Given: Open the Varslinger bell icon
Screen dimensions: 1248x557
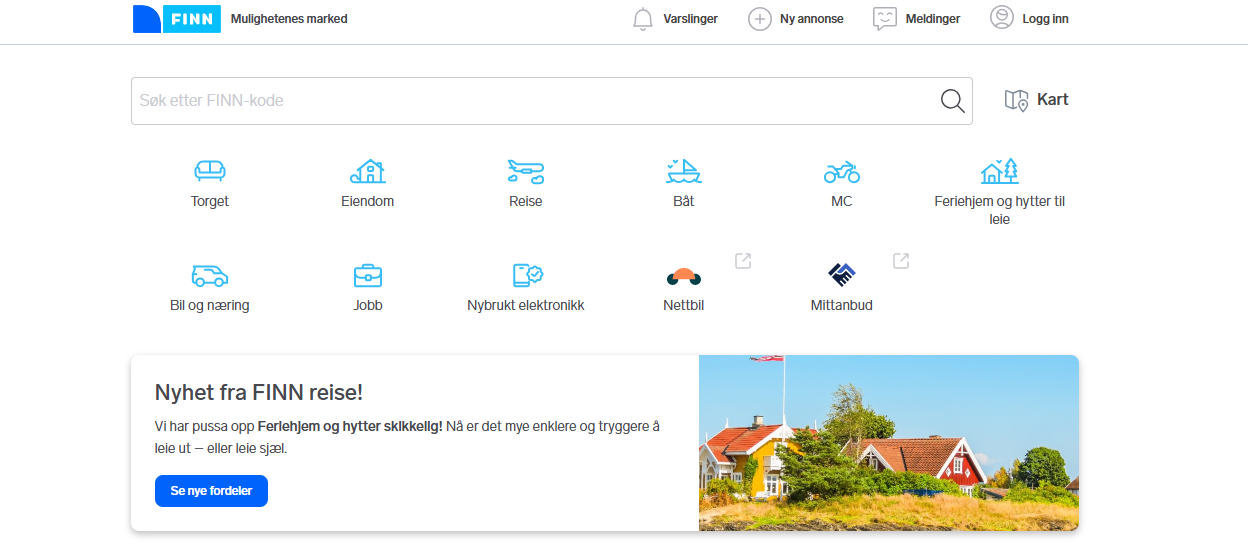Looking at the screenshot, I should [643, 19].
